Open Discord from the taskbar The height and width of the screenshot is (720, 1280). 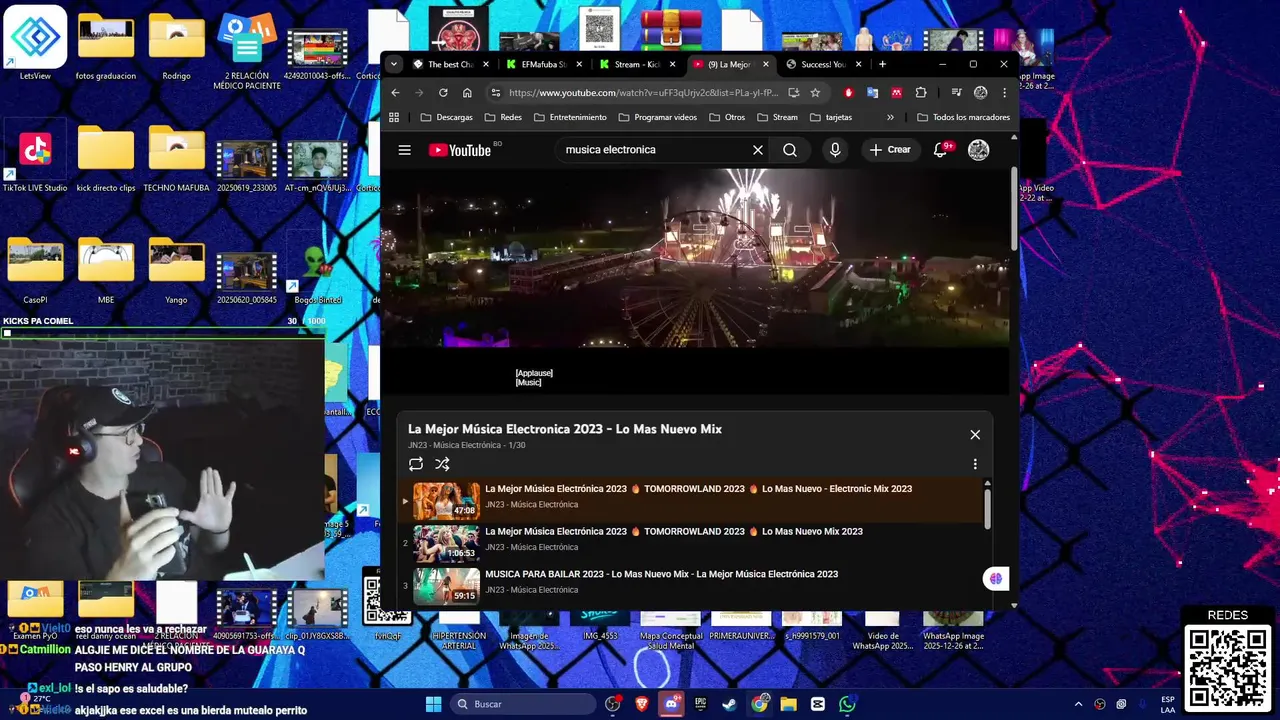click(671, 704)
